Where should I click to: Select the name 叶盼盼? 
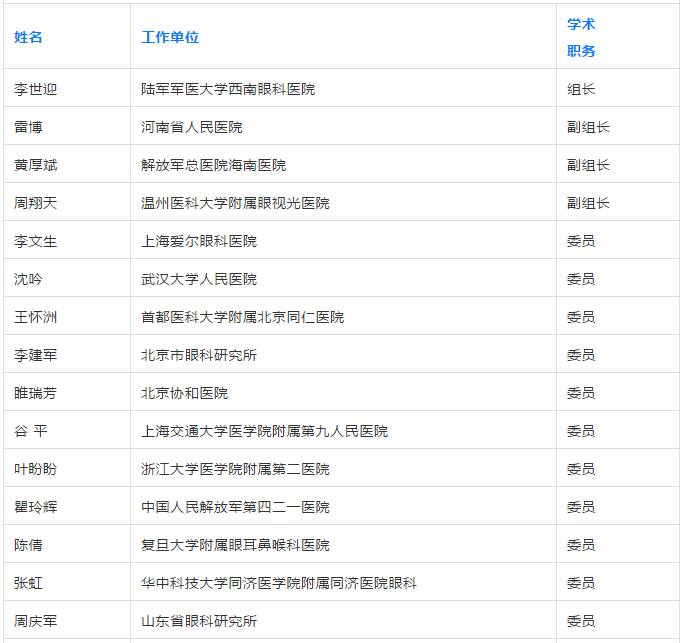35,469
